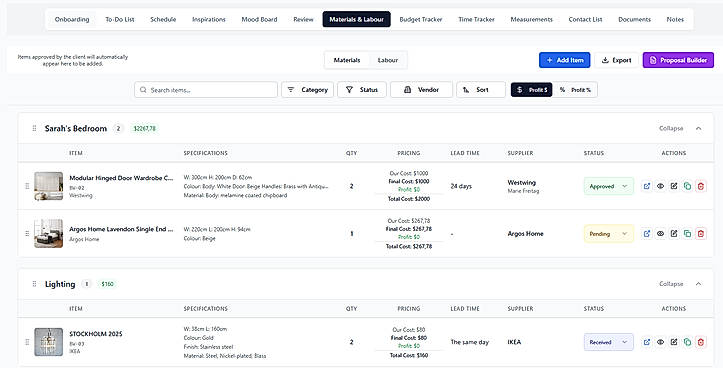Open the Mood Board tab
This screenshot has height=368, width=723.
pyautogui.click(x=259, y=19)
